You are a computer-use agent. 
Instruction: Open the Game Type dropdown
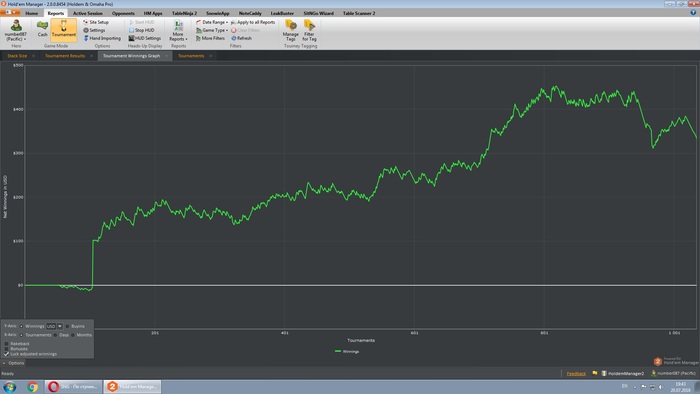click(x=212, y=30)
